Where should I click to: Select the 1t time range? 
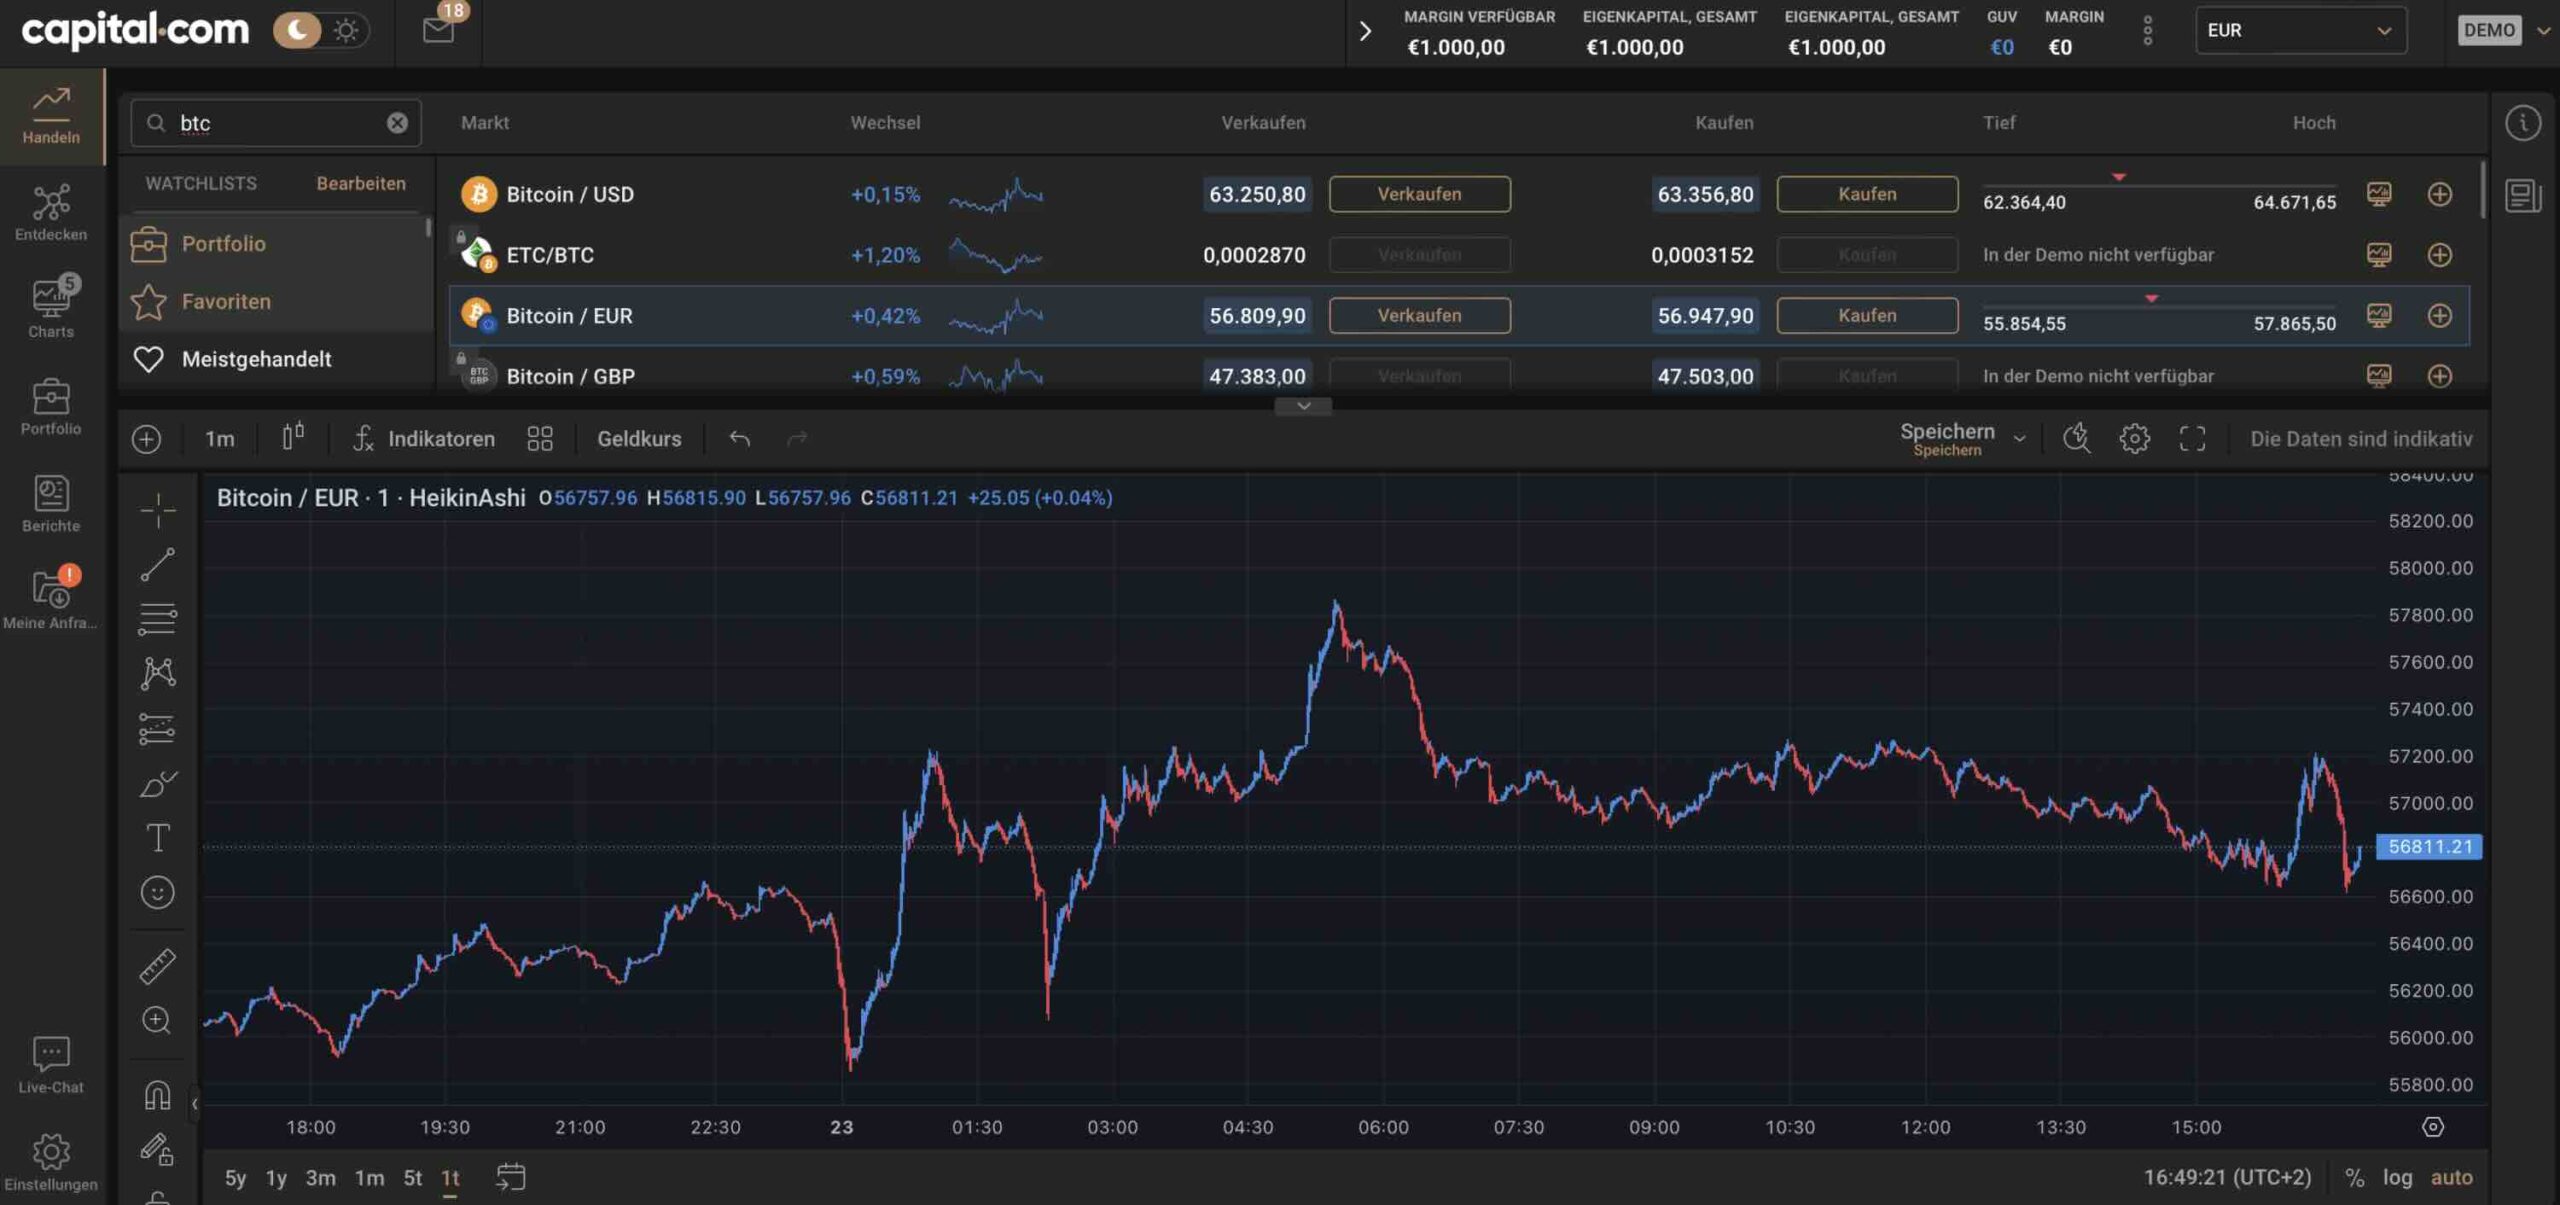[450, 1178]
